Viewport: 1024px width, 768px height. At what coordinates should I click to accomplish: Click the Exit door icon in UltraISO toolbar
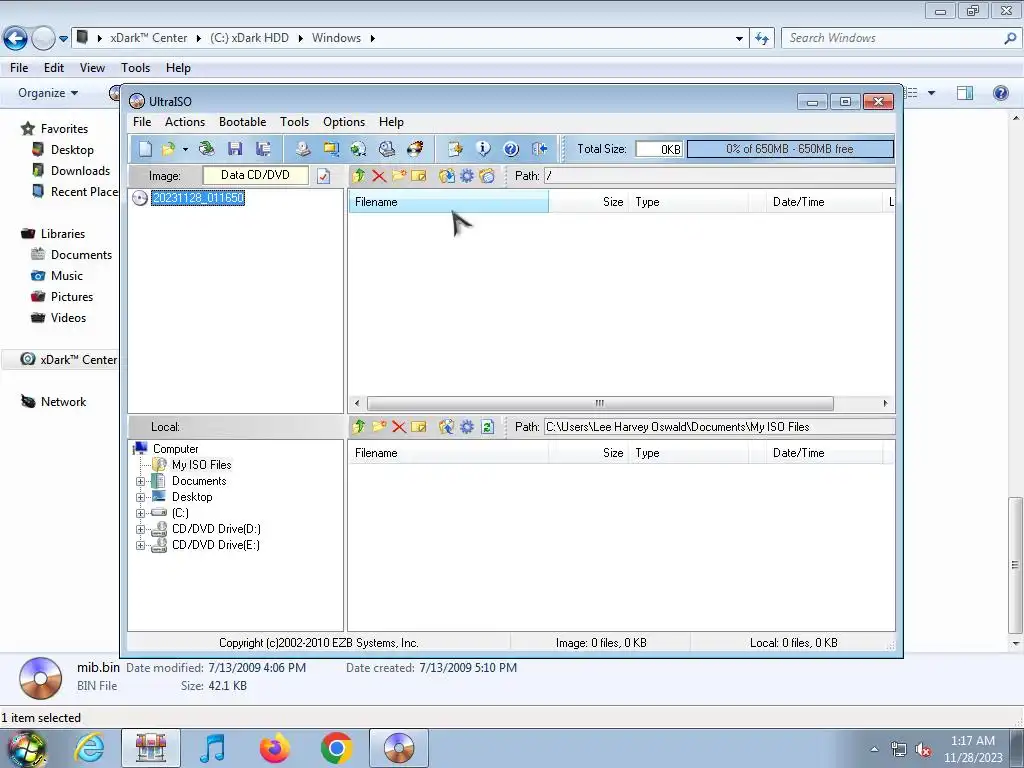[539, 149]
